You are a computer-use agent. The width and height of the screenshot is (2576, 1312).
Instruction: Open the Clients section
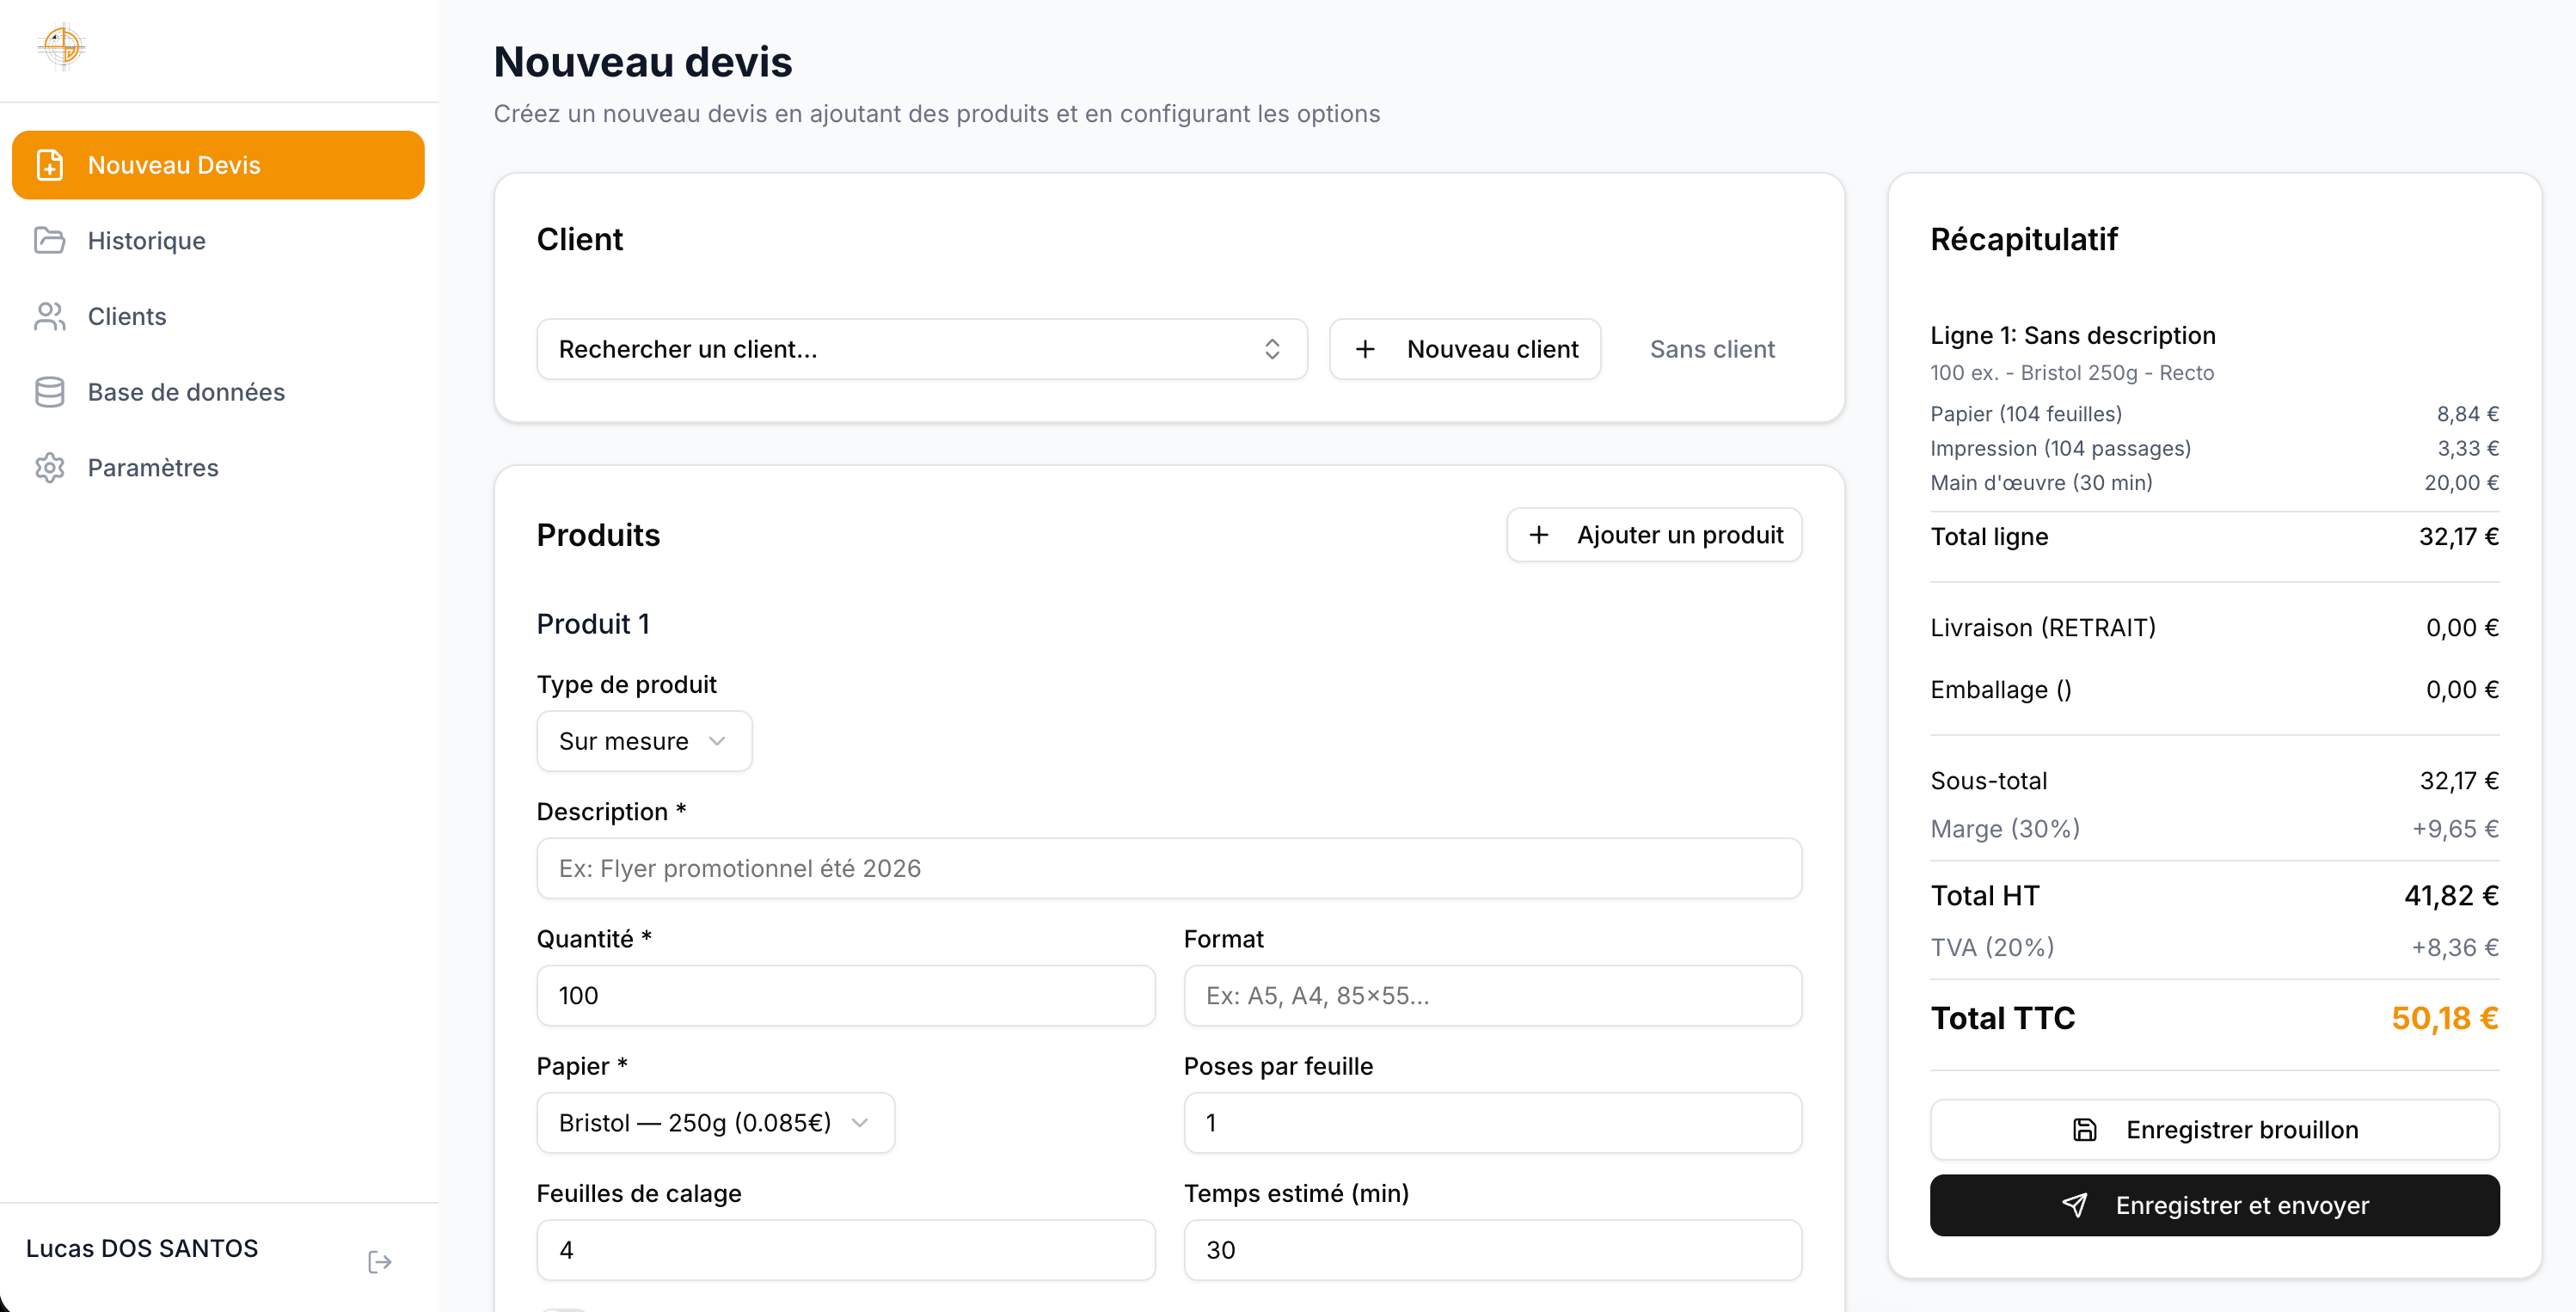tap(218, 316)
